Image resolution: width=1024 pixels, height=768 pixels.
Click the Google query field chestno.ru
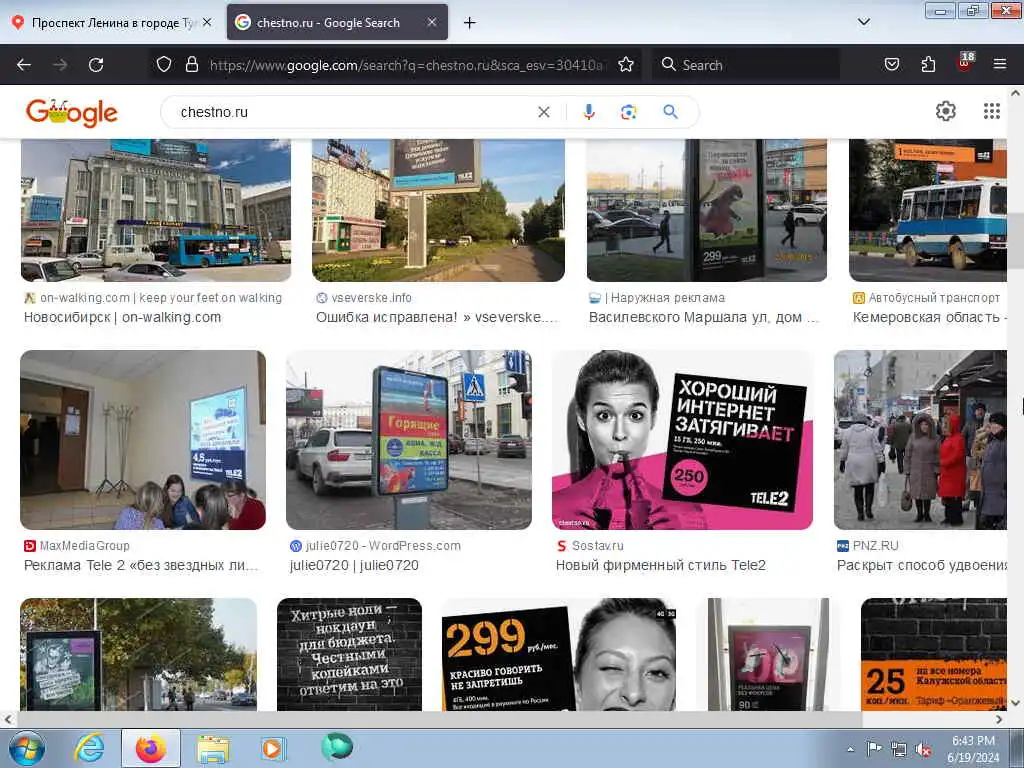click(x=353, y=112)
